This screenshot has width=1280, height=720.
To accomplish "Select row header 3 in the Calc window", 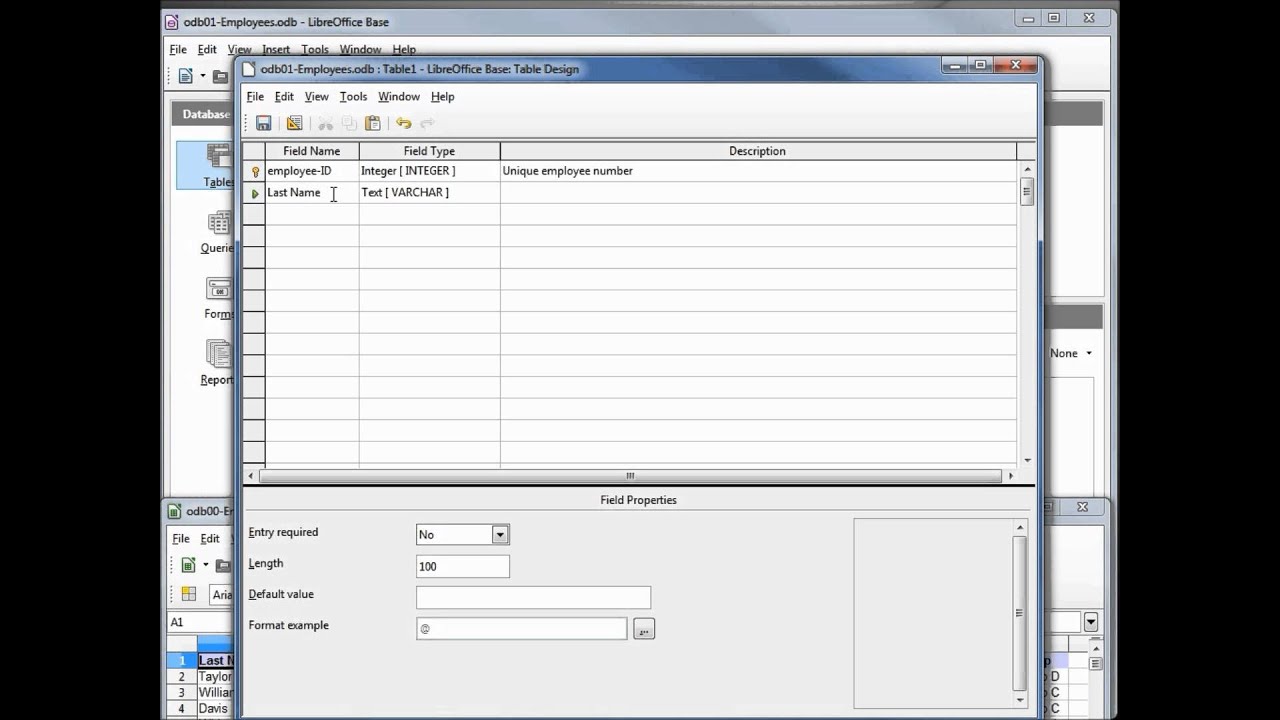I will 182,693.
